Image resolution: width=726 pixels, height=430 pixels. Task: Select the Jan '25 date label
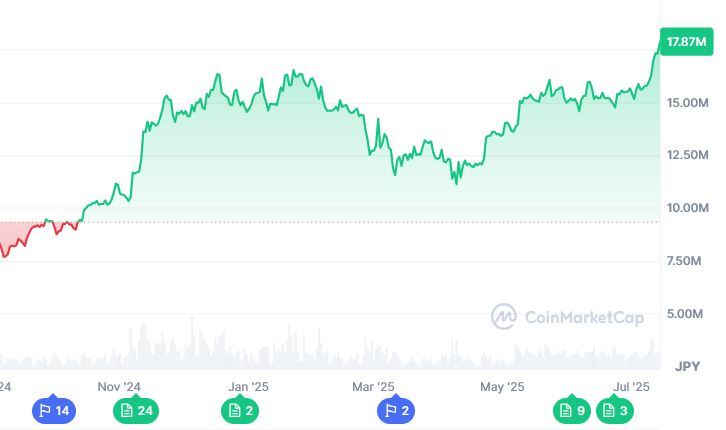coord(248,387)
